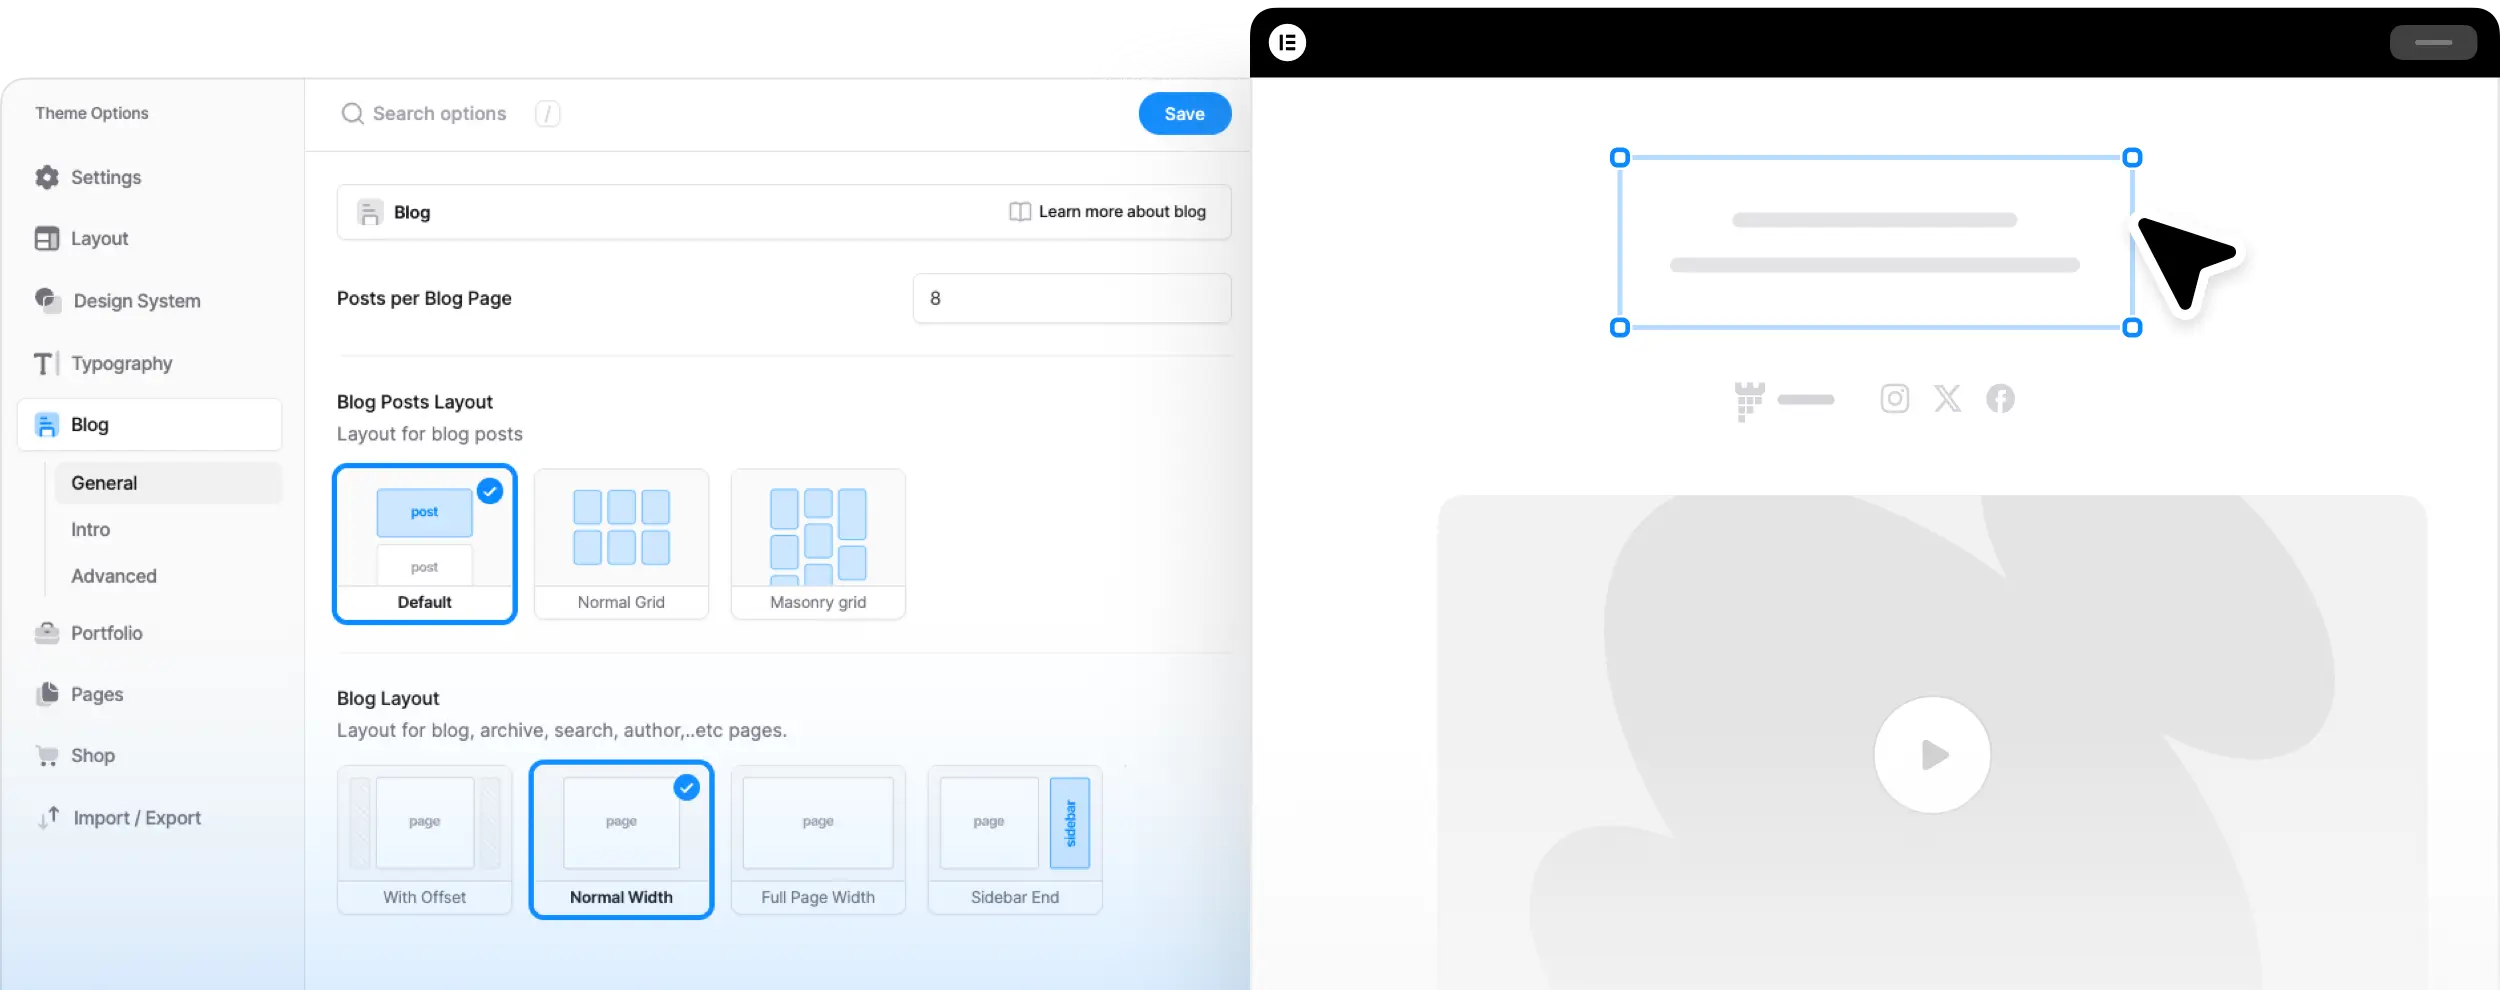2500x990 pixels.
Task: Click the search magnifier icon
Action: pyautogui.click(x=352, y=114)
